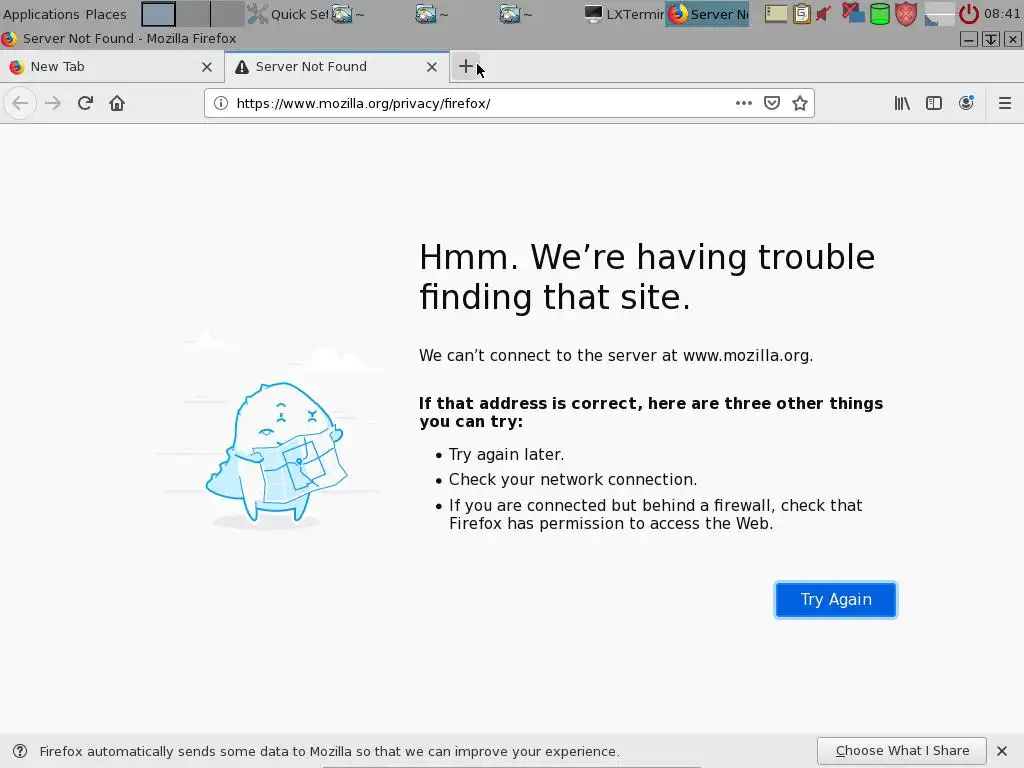Open Quick Setup taskbar window
This screenshot has width=1024, height=768.
tap(288, 14)
